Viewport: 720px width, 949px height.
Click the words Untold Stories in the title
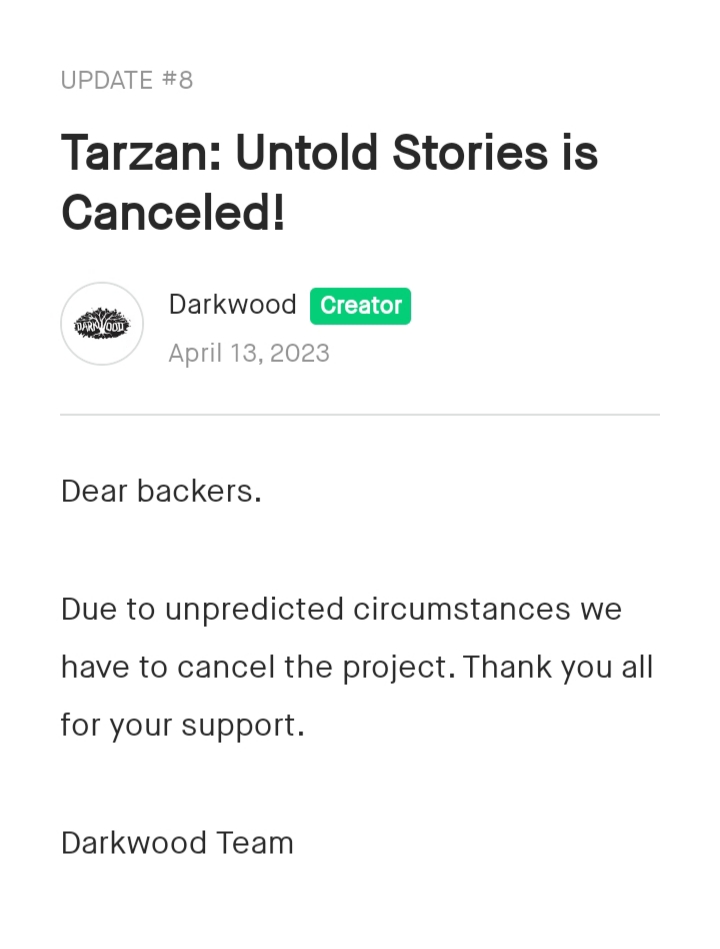tap(391, 153)
